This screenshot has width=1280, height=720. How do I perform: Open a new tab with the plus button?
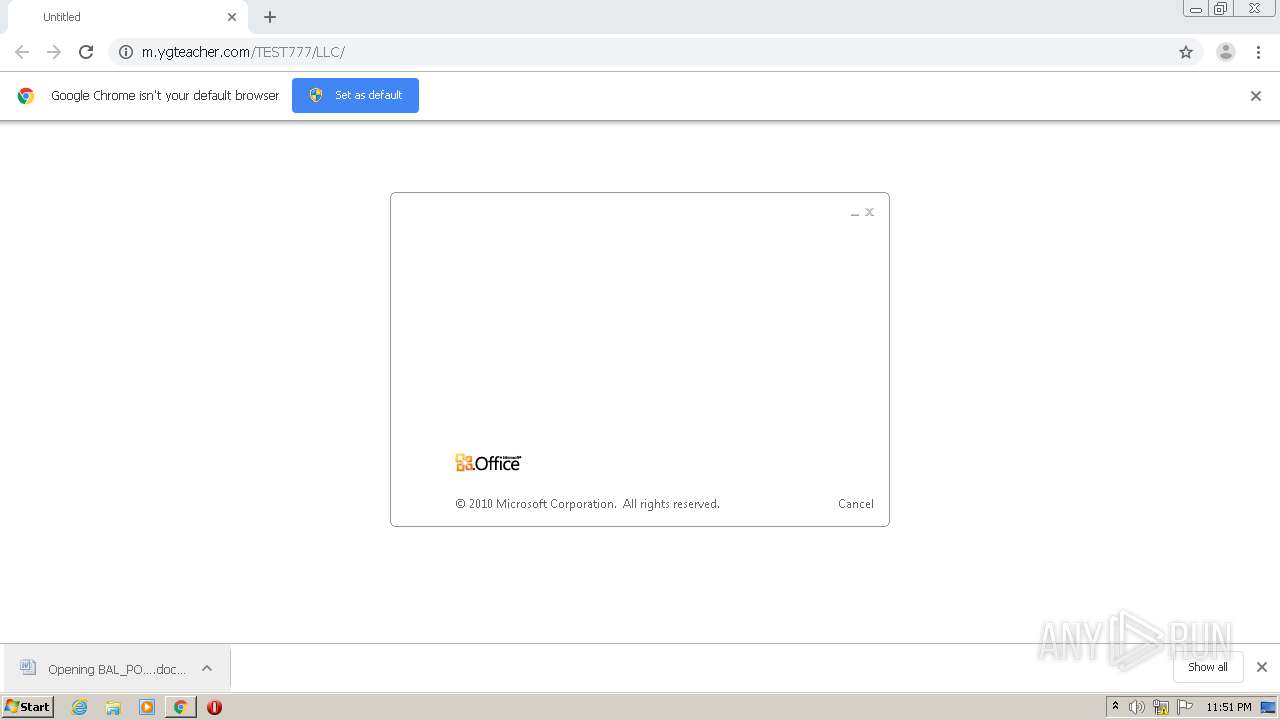click(270, 17)
